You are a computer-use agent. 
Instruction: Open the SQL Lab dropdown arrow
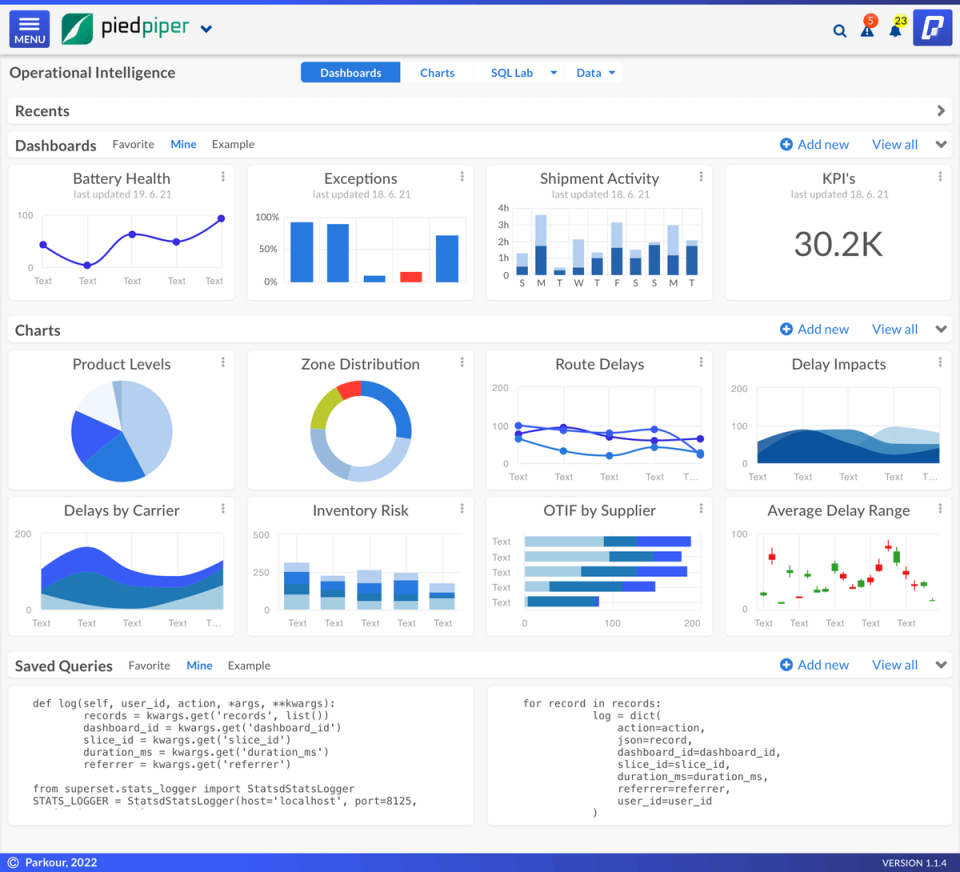click(553, 73)
